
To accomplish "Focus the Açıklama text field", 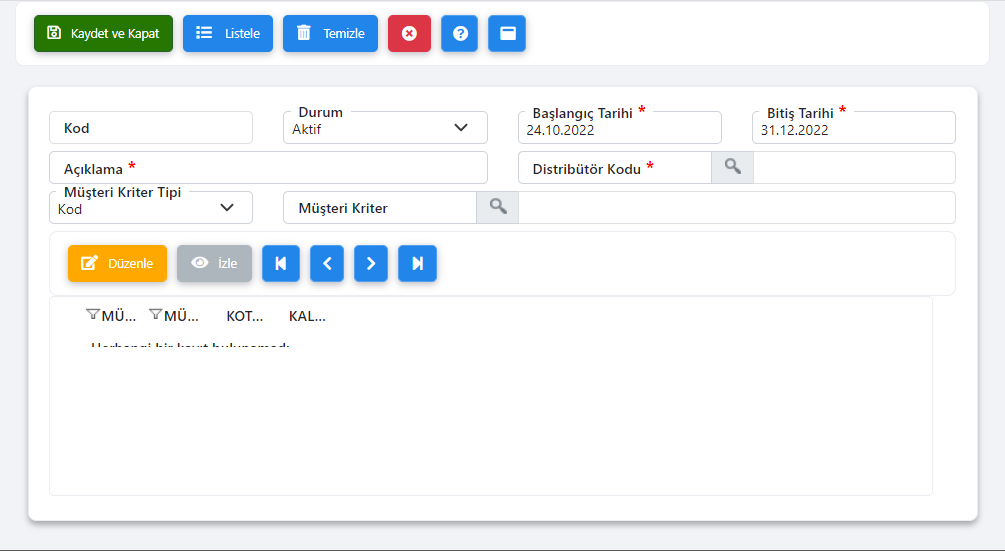I will point(300,168).
